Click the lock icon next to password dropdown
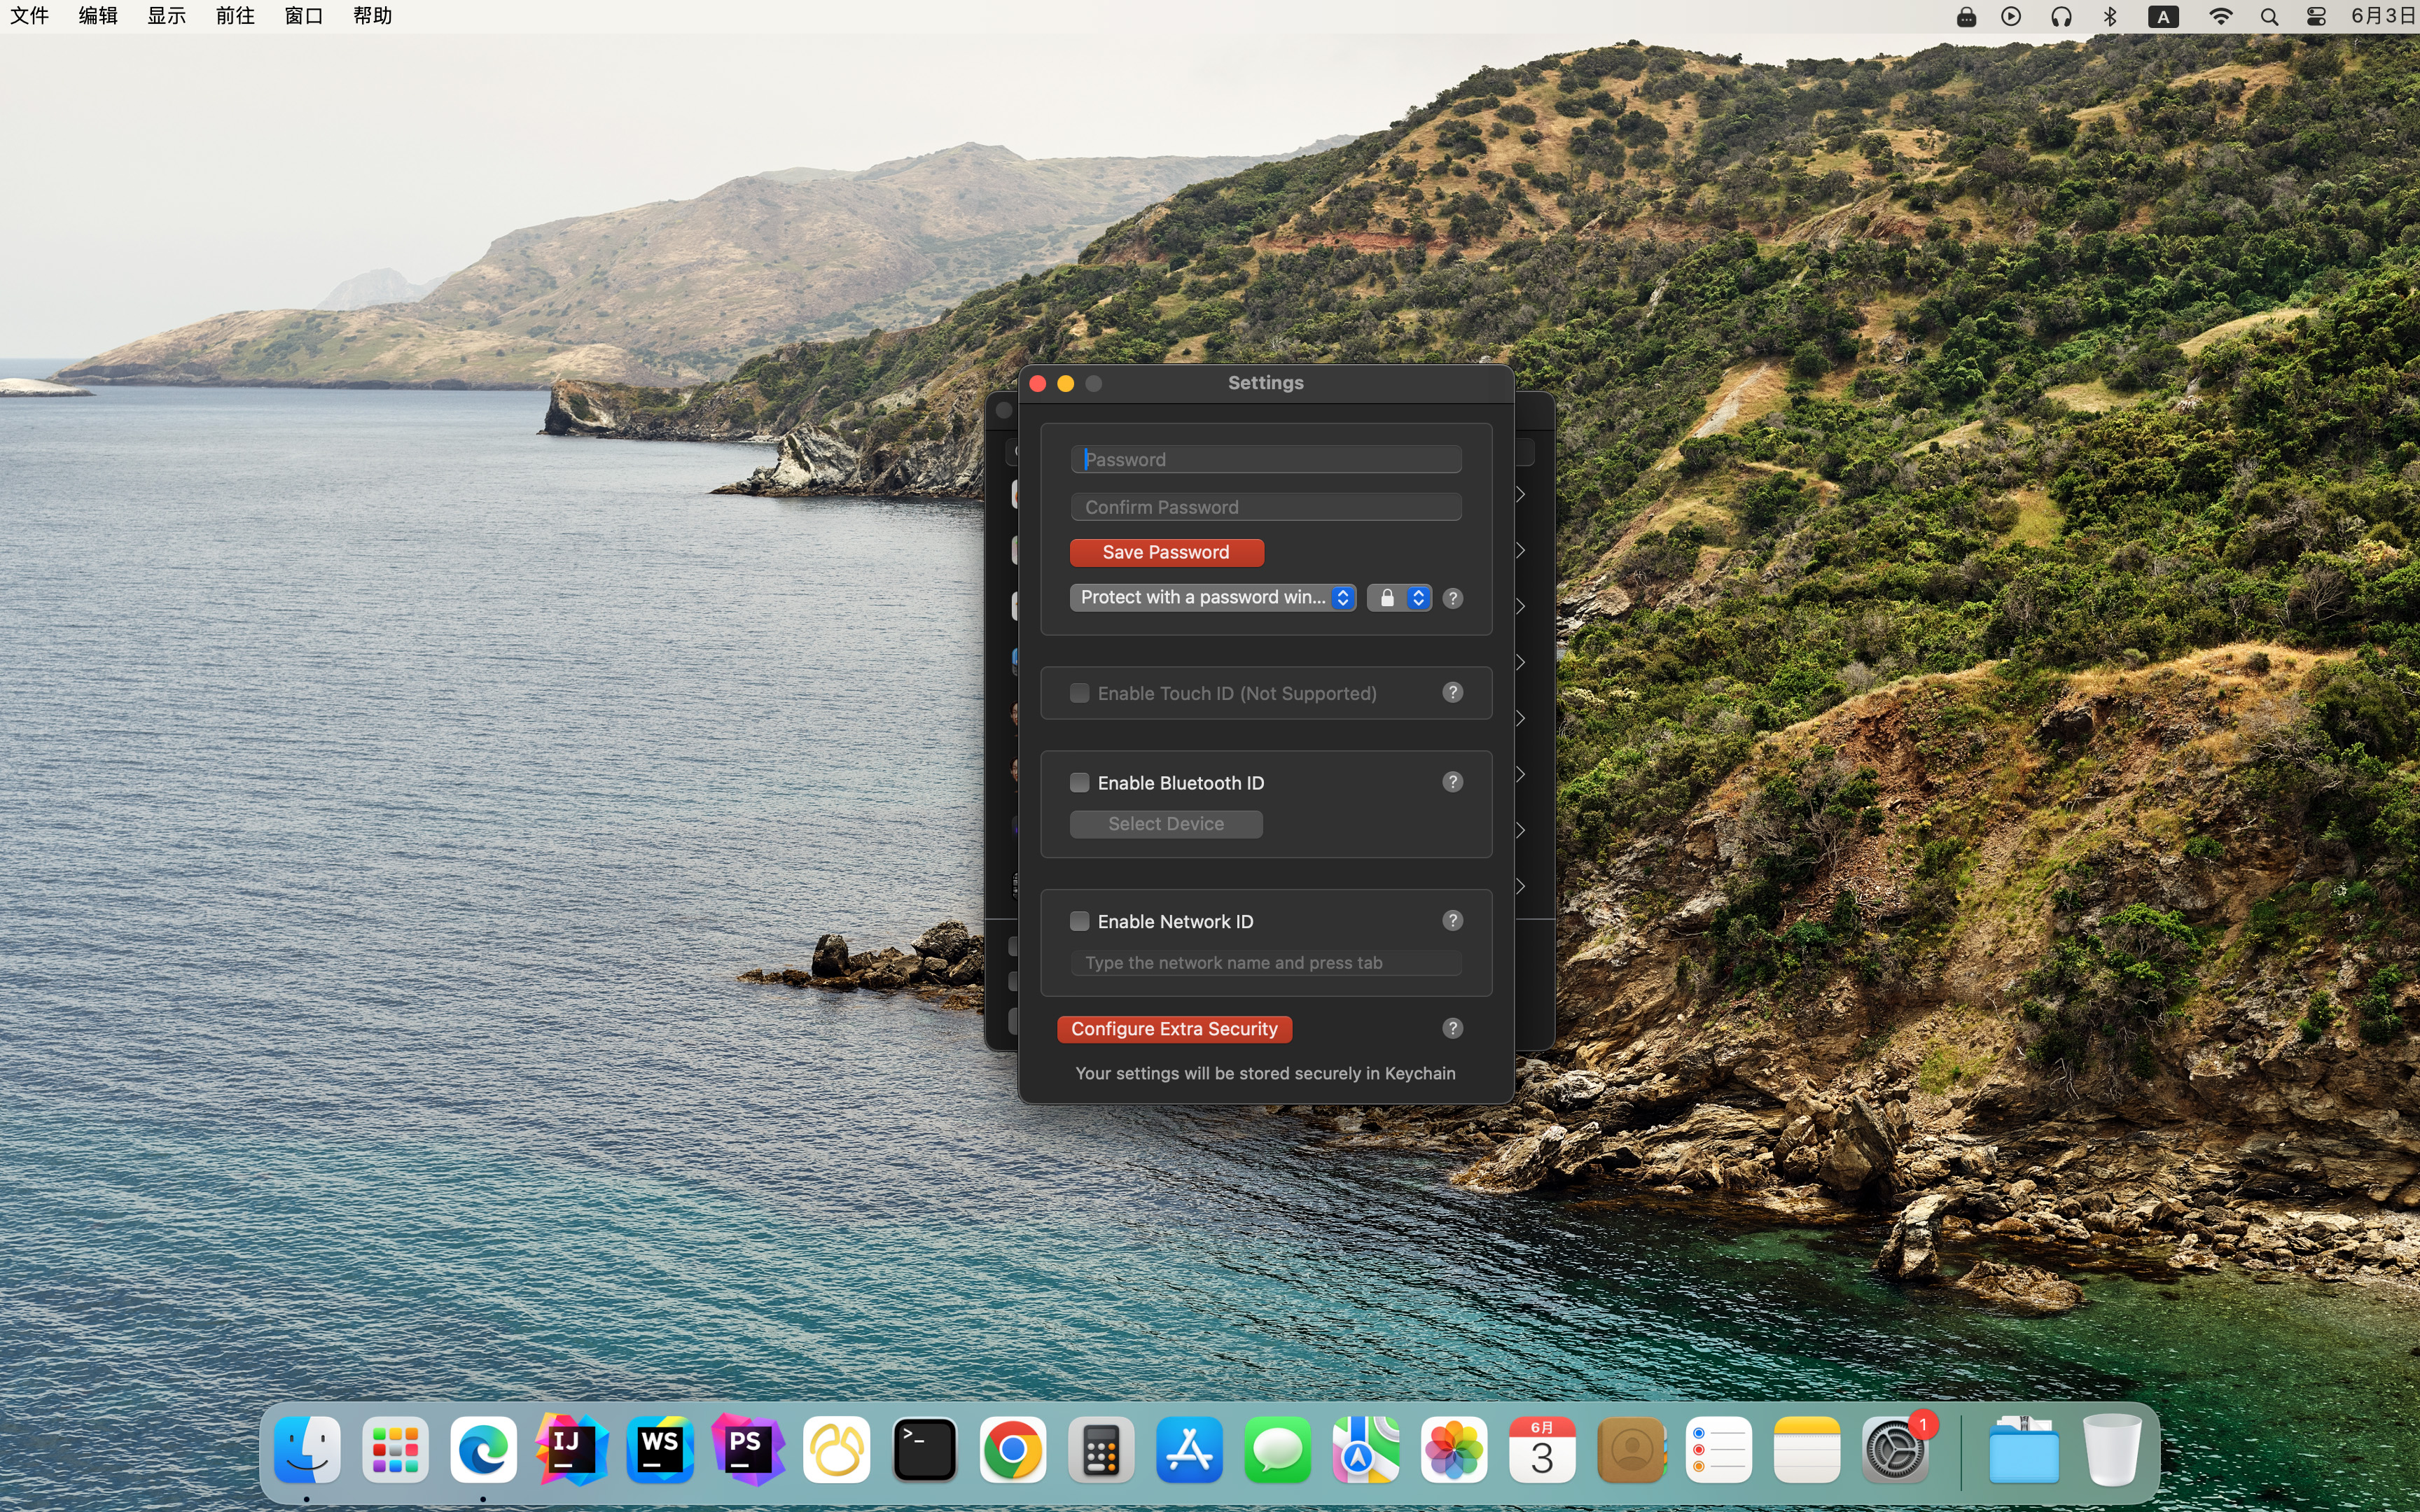 point(1385,598)
